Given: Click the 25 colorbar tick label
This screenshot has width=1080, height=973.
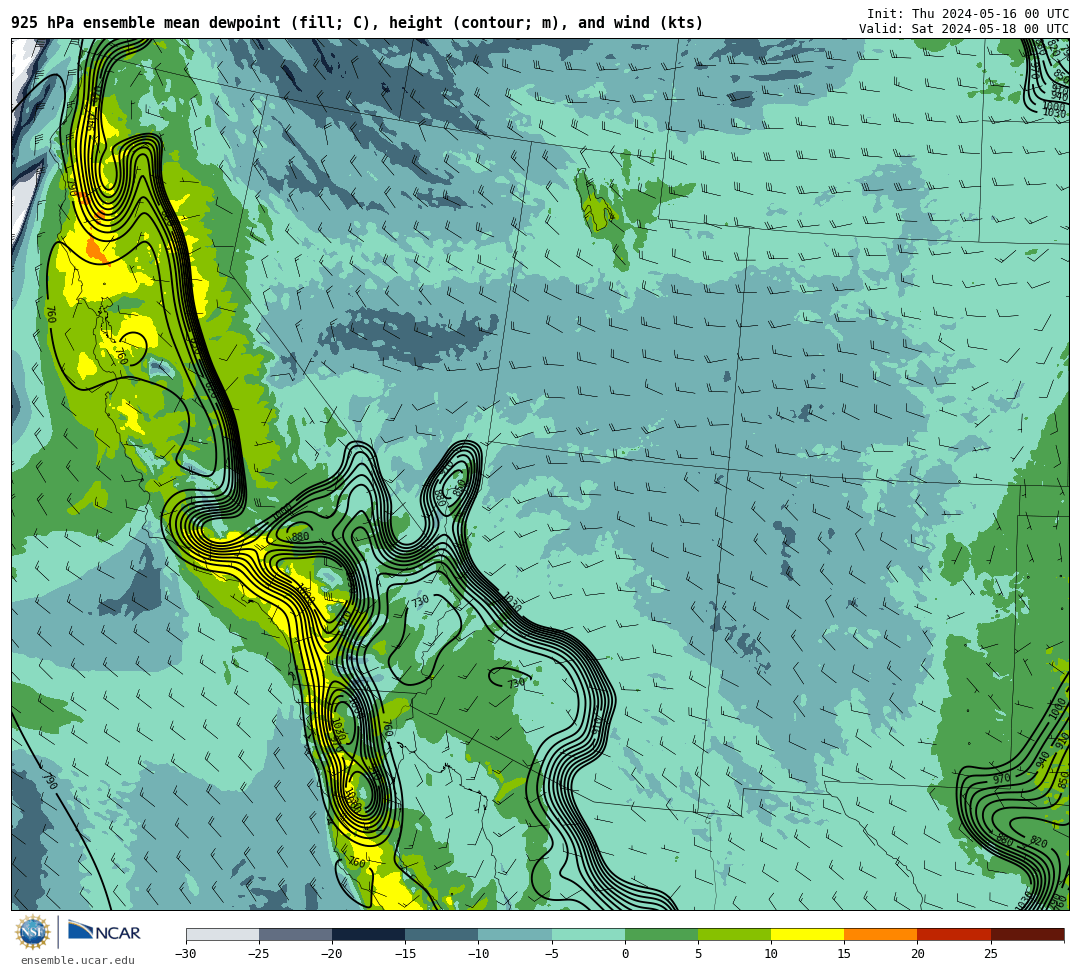Looking at the screenshot, I should coord(990,954).
